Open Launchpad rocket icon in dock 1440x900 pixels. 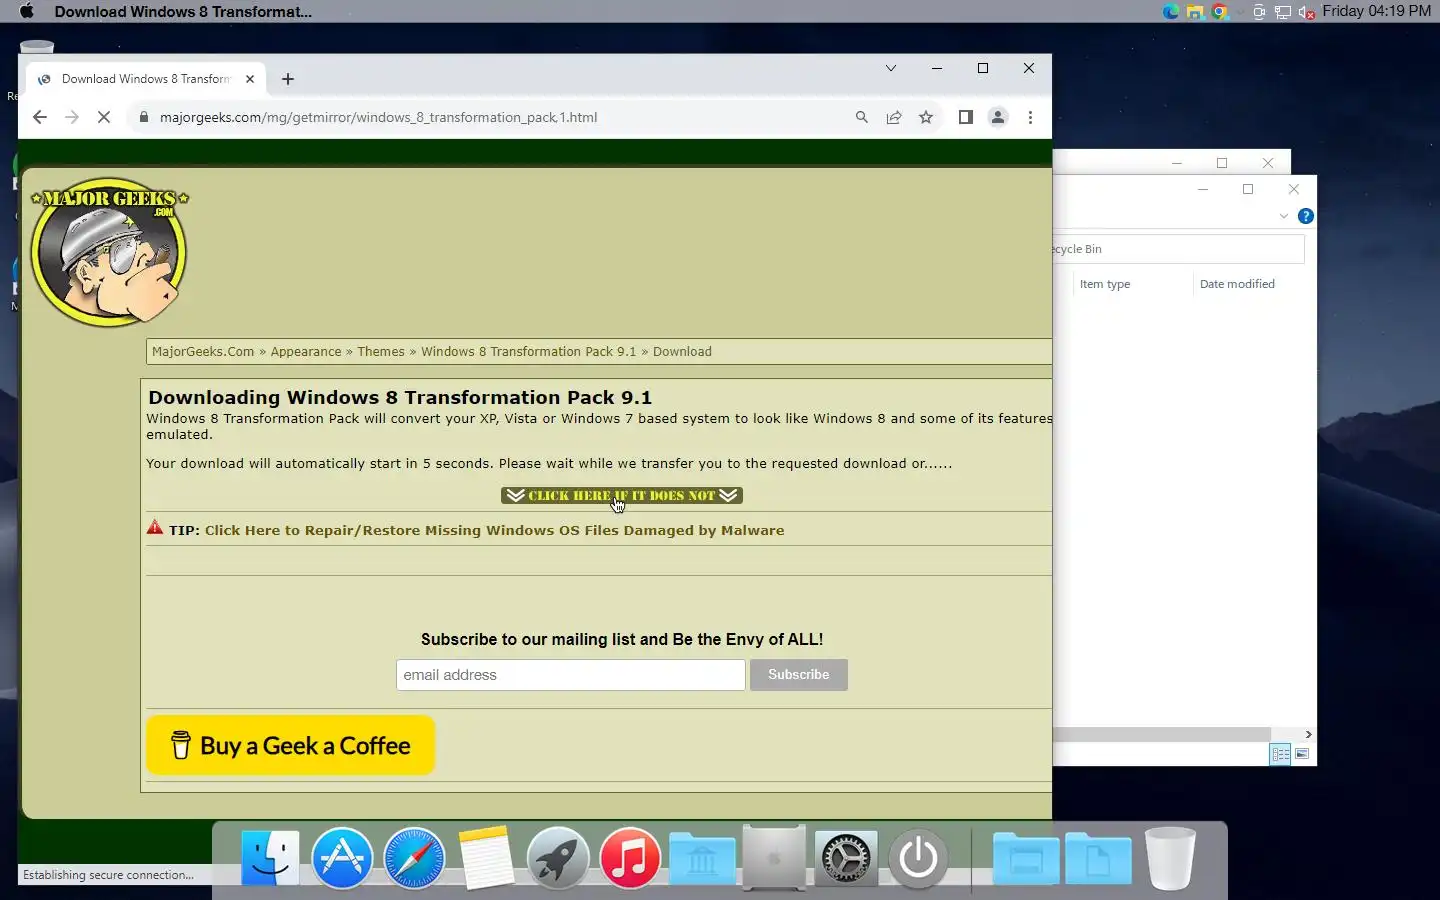click(558, 858)
